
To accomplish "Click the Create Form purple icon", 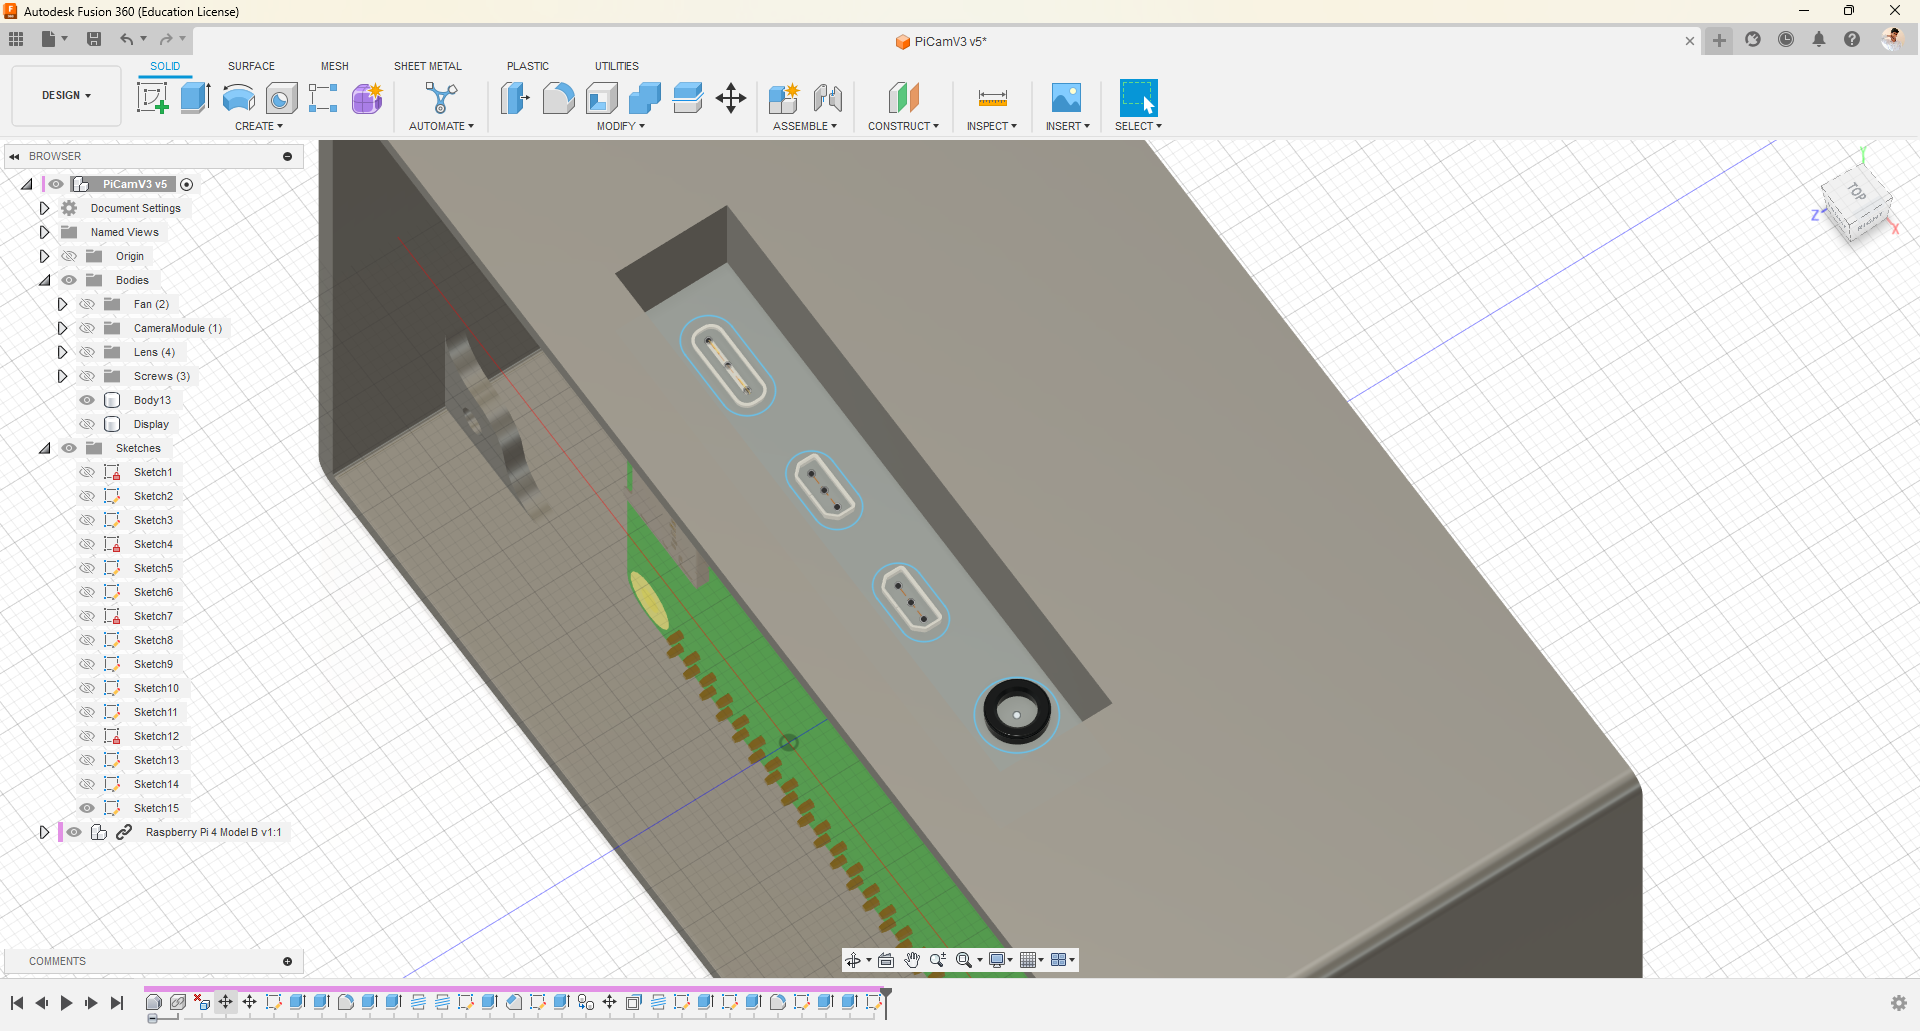I will (367, 98).
